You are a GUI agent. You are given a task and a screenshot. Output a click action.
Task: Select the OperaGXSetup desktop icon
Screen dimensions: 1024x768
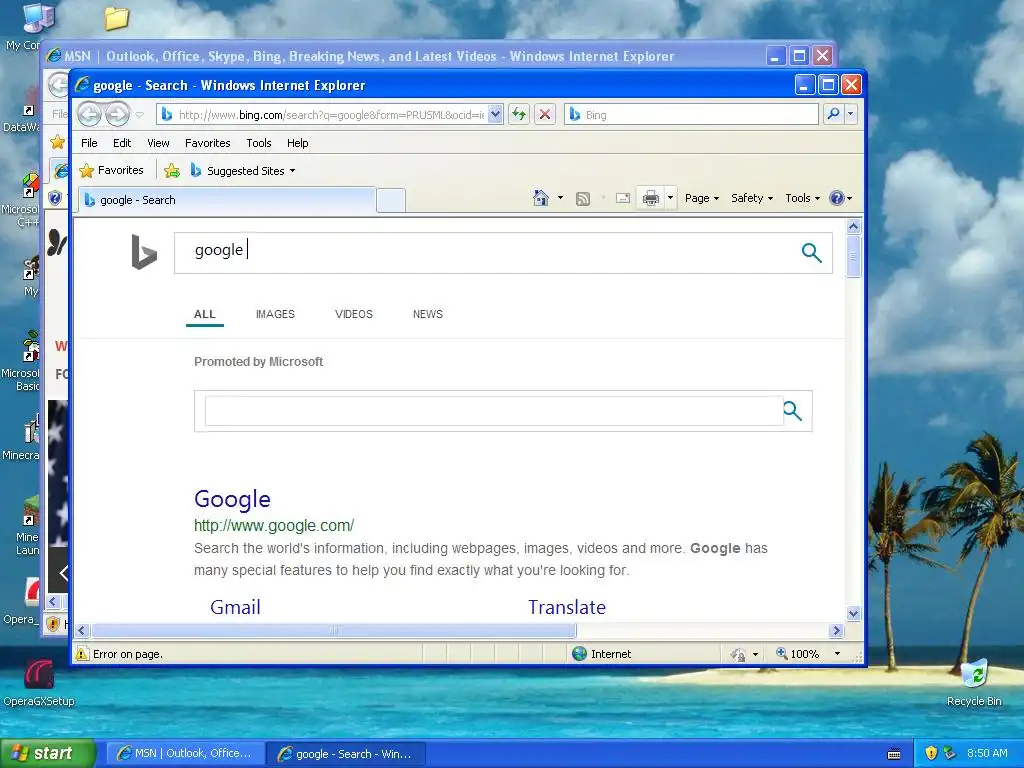[39, 683]
